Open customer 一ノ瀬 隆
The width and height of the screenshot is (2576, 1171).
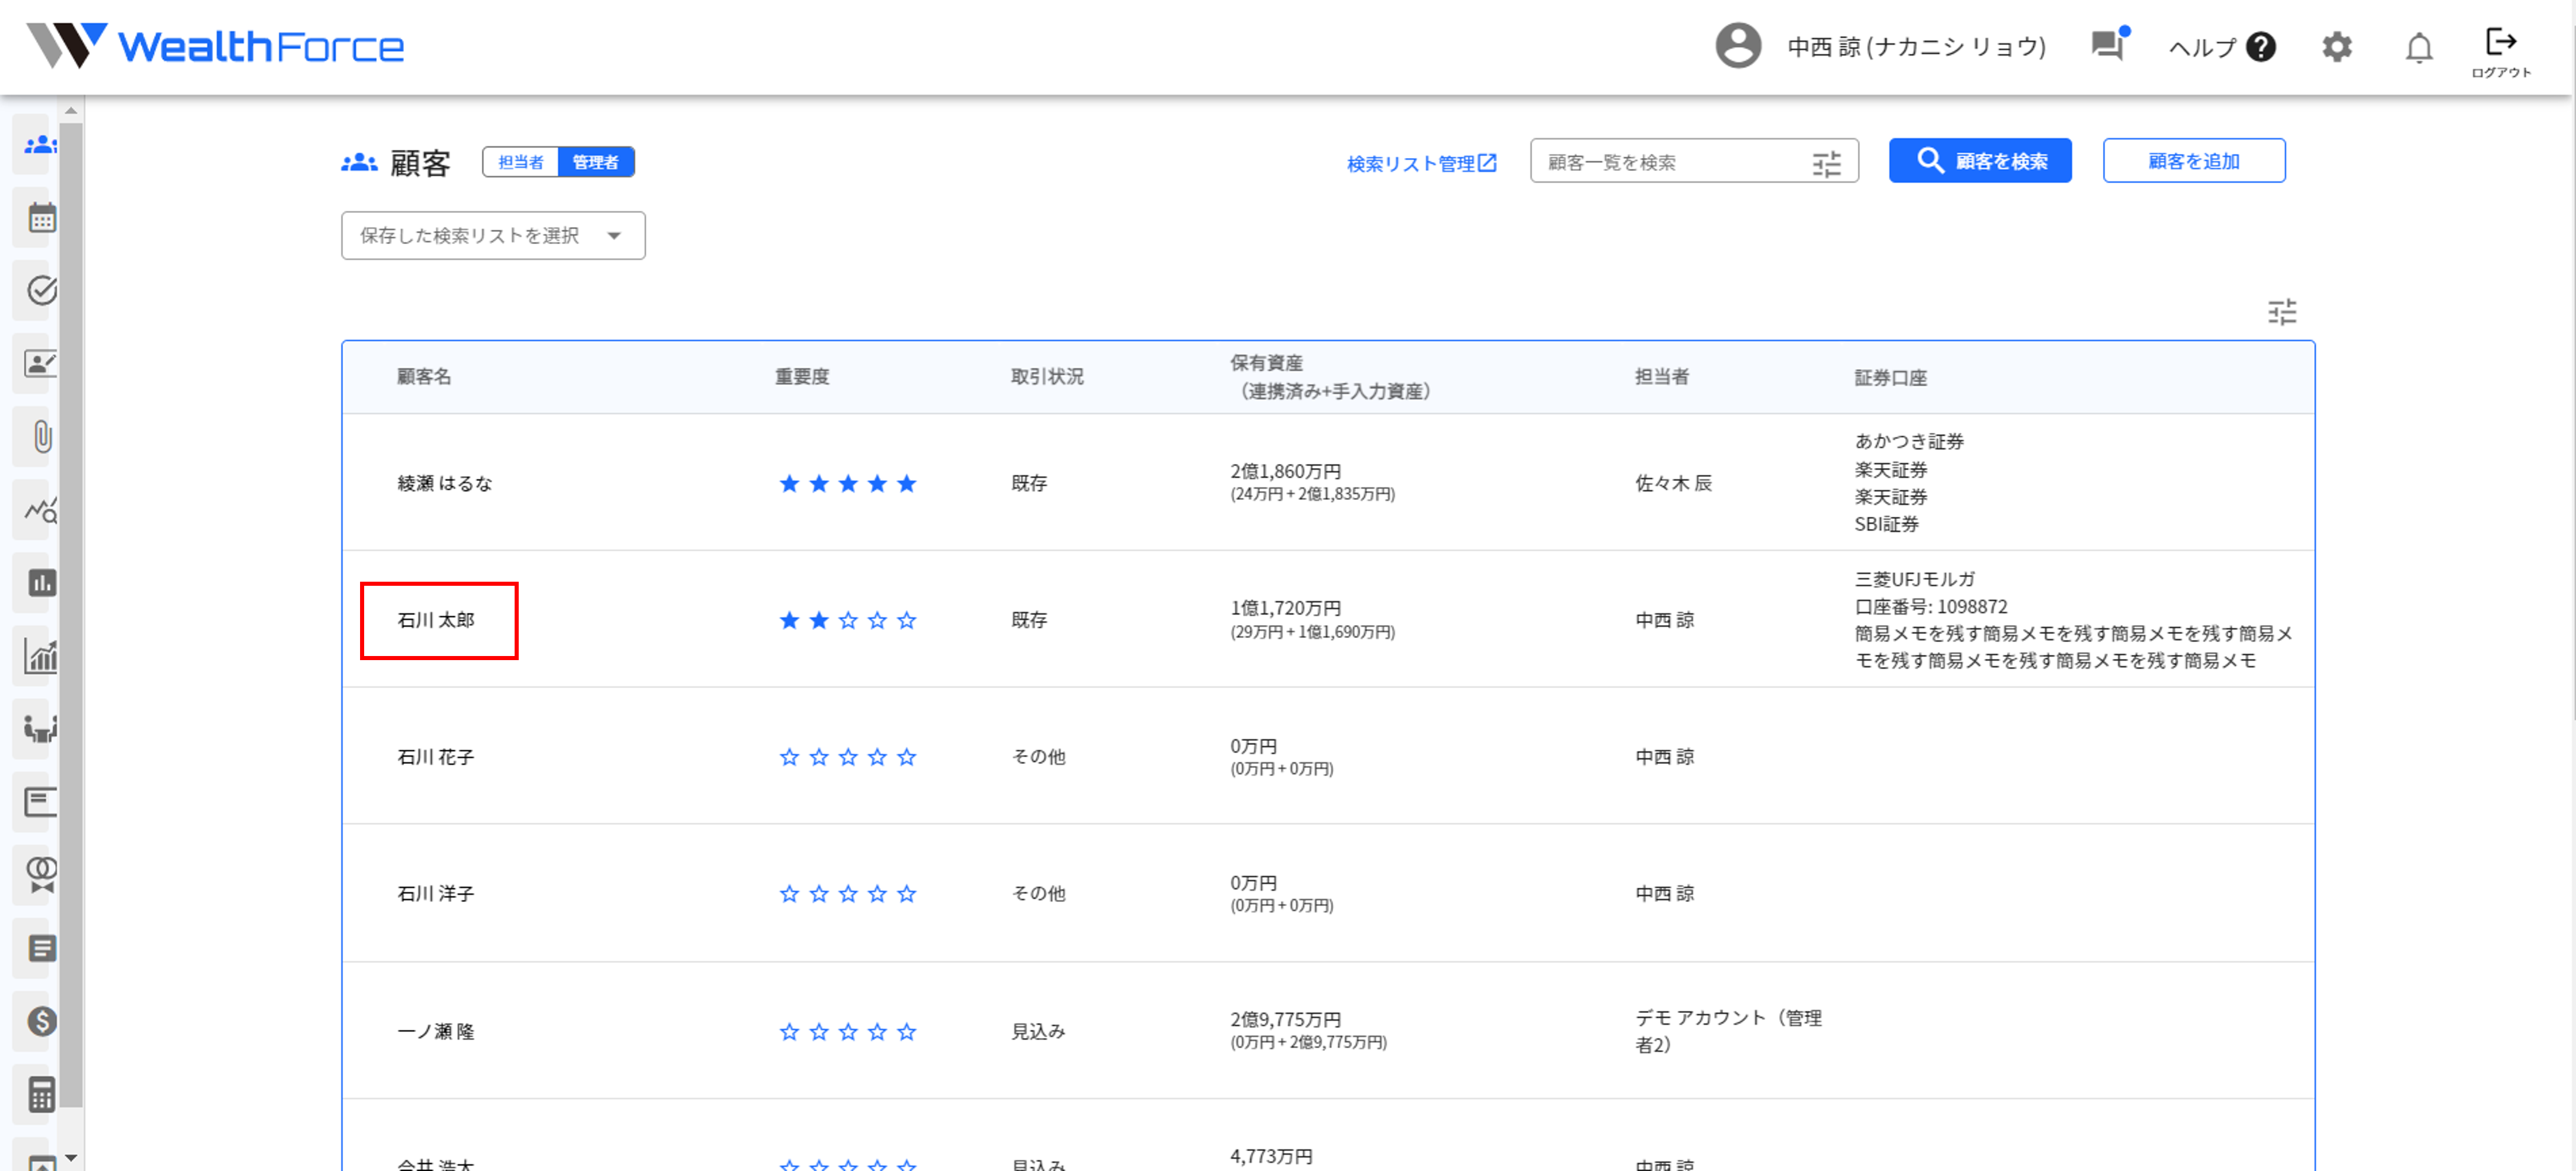(436, 1032)
